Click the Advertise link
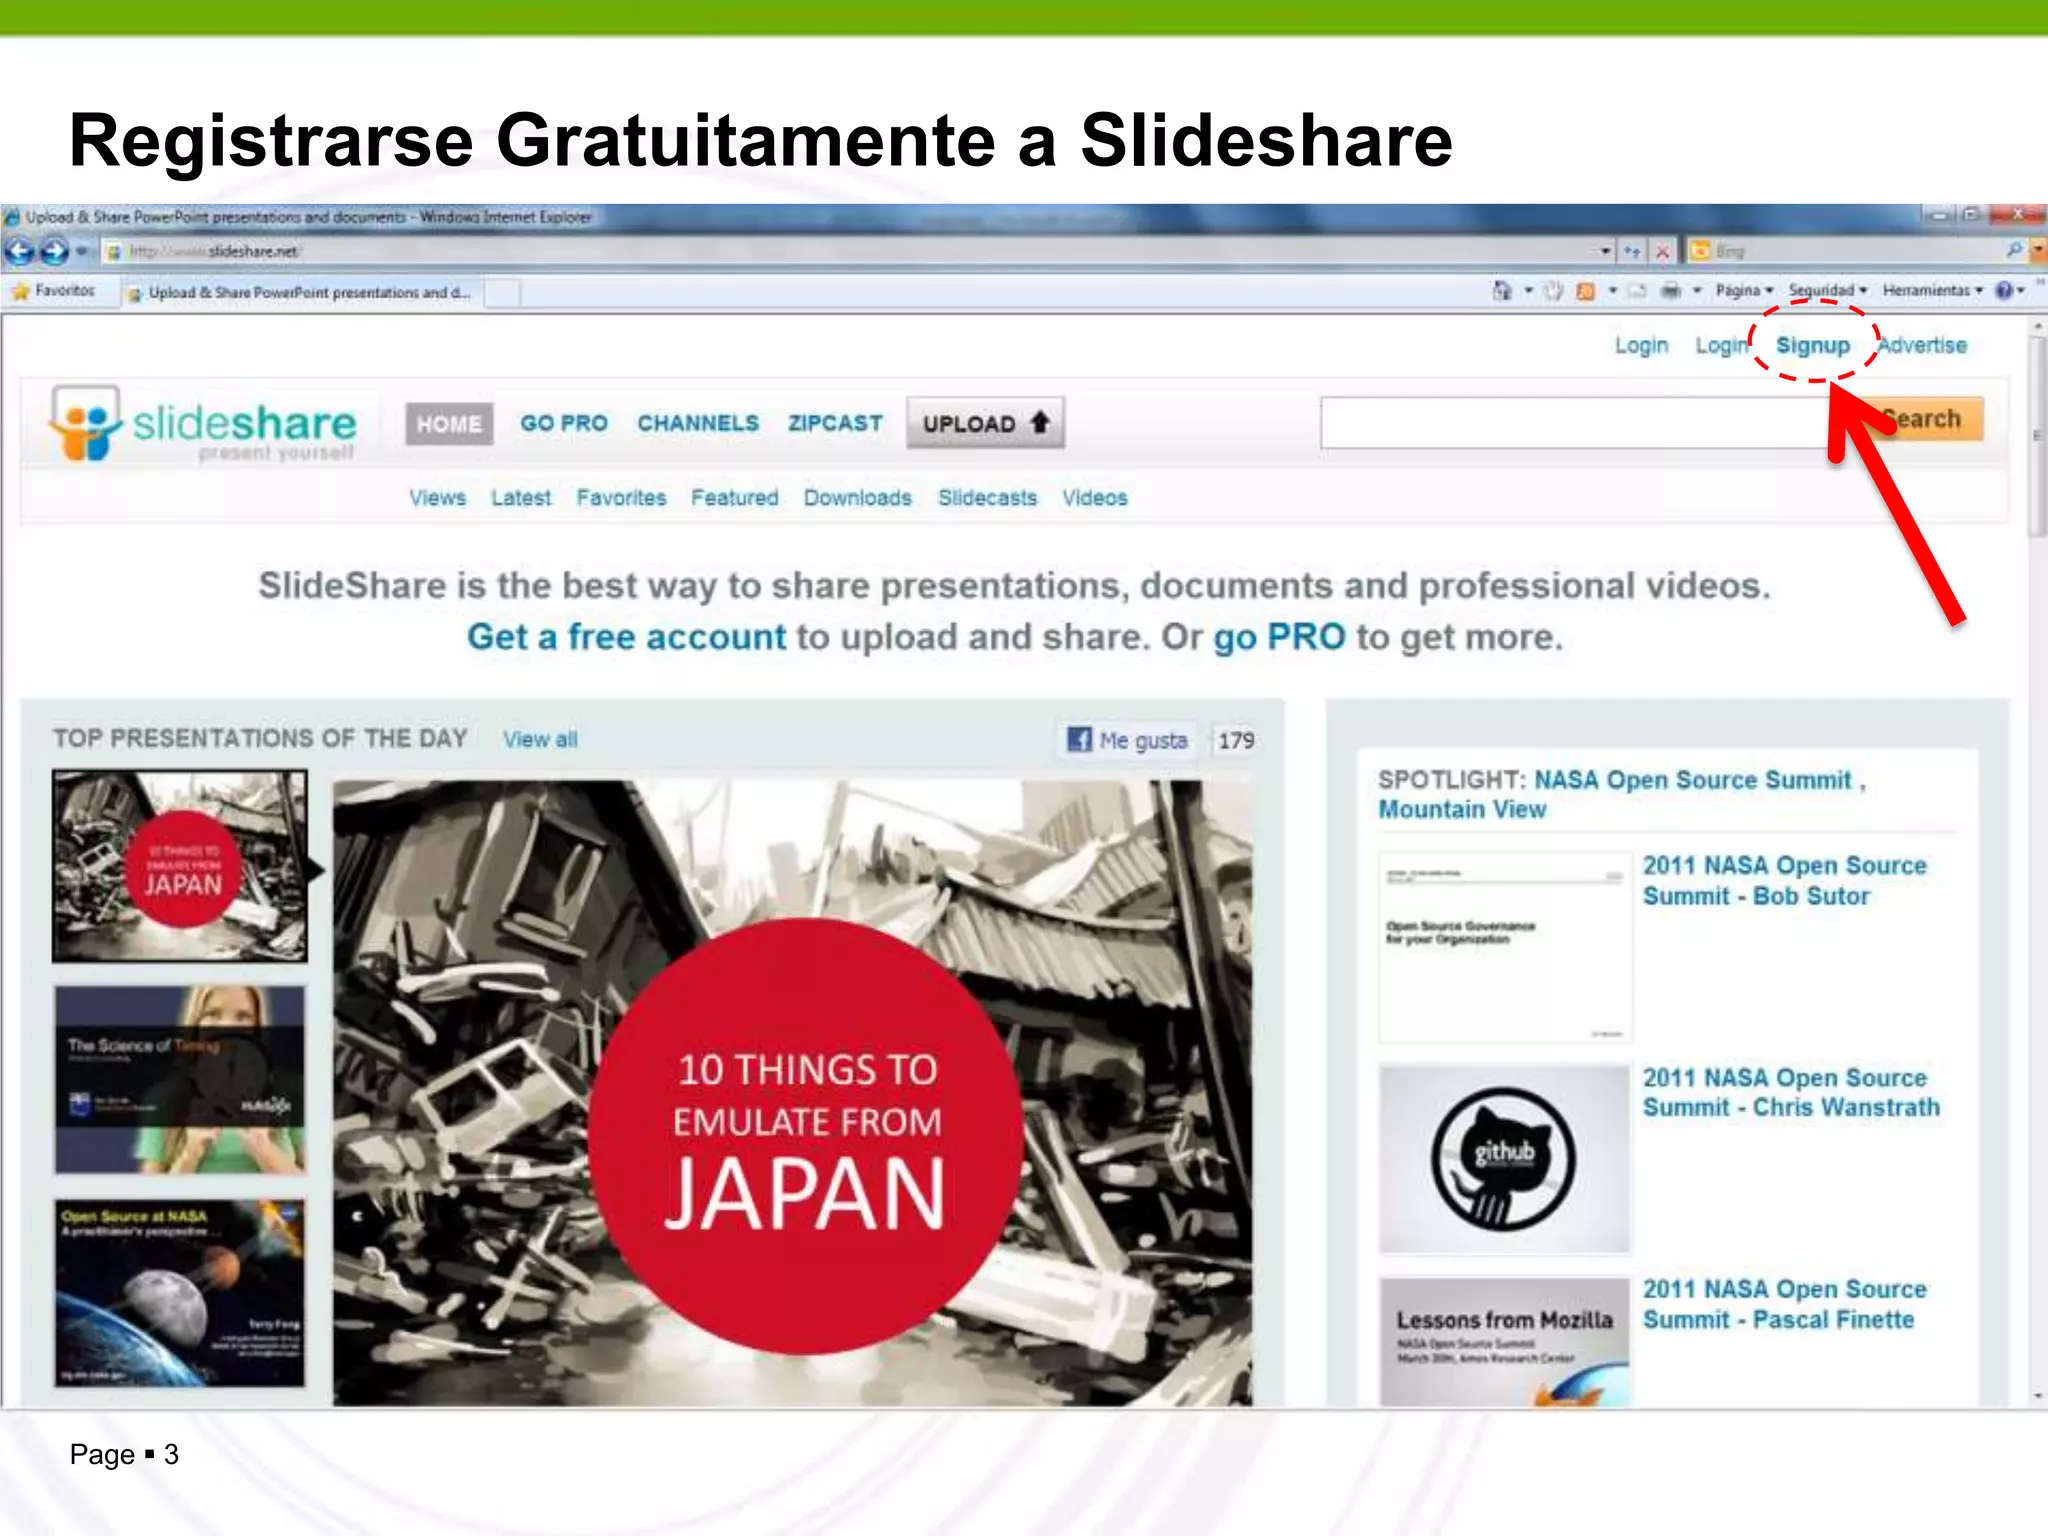Screen dimensions: 2048x1536 click(x=1922, y=345)
